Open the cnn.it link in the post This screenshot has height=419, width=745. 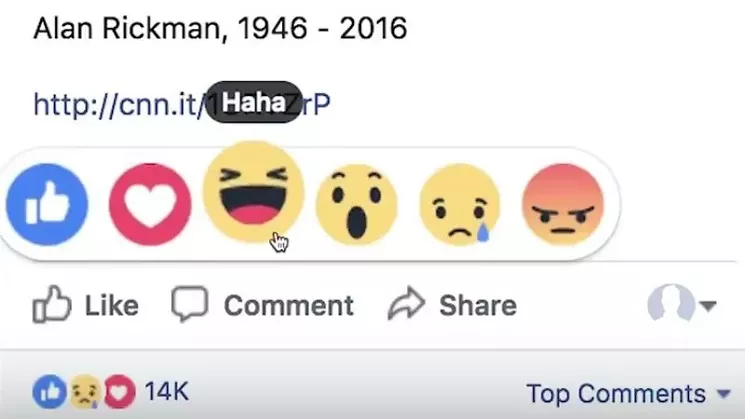[x=181, y=104]
